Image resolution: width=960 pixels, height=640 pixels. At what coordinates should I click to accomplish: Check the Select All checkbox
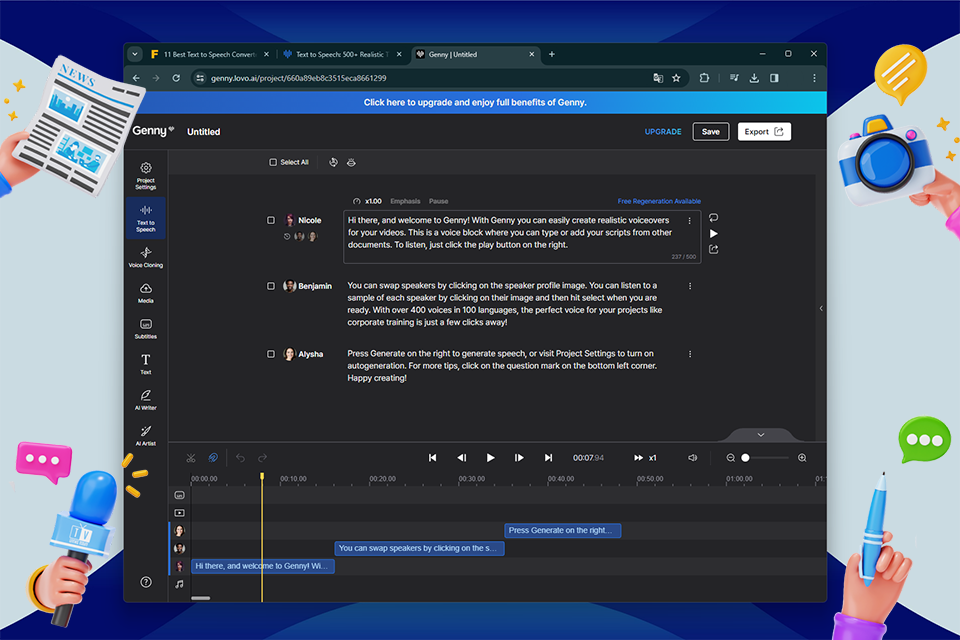[x=273, y=162]
